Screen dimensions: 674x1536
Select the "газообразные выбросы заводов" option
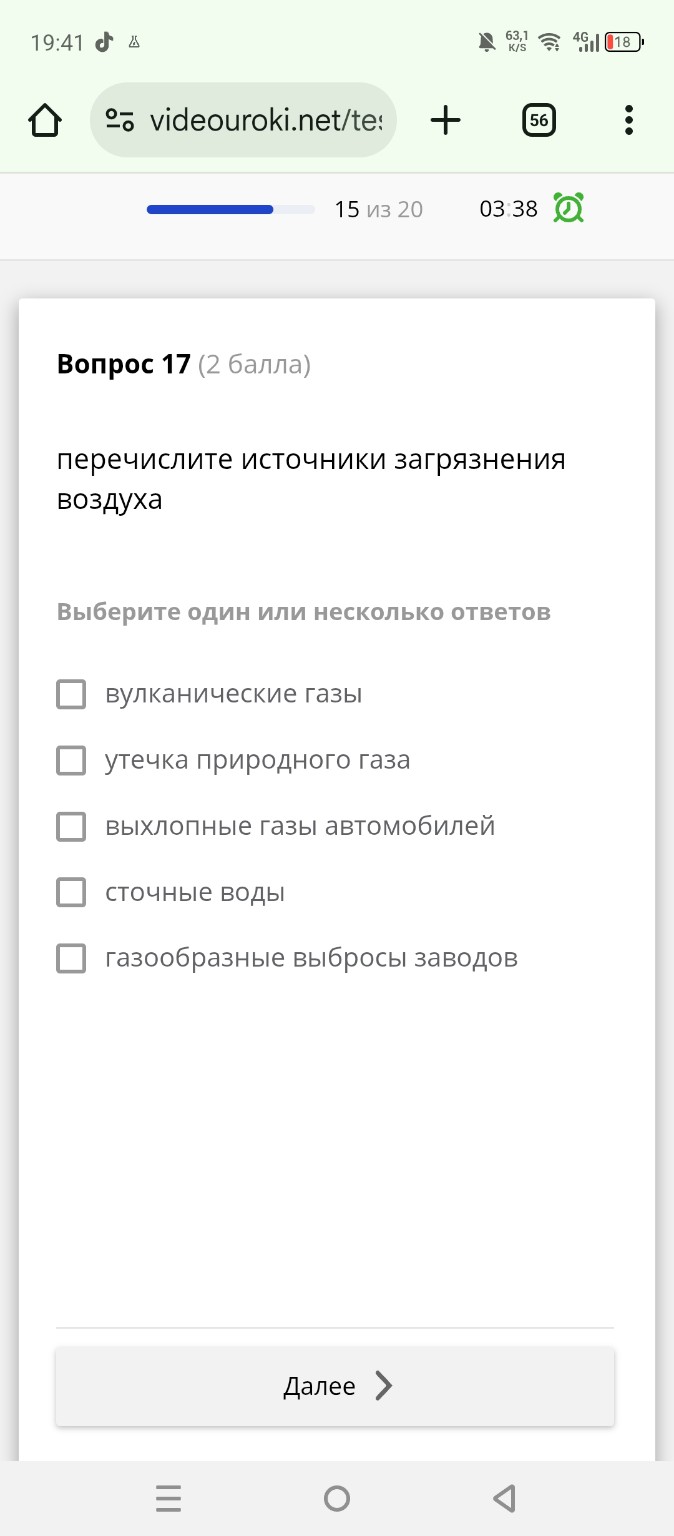tap(70, 958)
